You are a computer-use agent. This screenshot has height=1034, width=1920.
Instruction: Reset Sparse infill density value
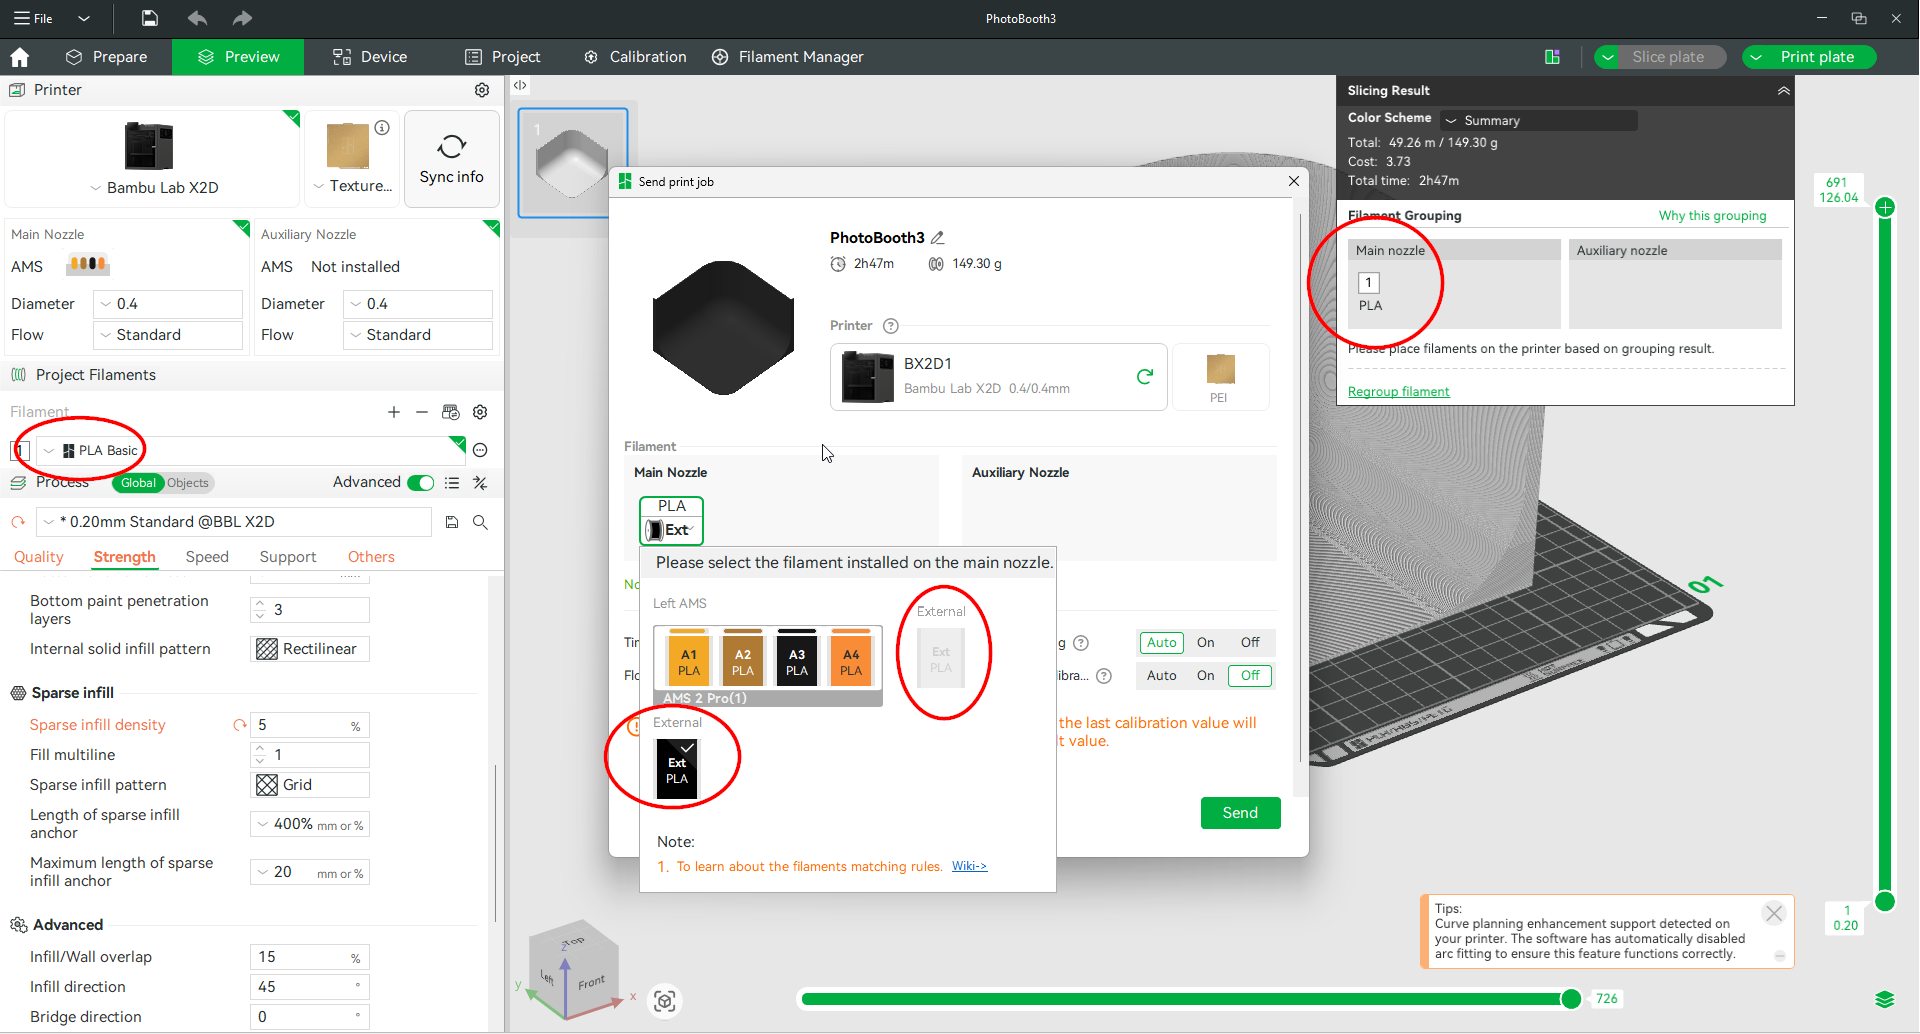(x=240, y=725)
